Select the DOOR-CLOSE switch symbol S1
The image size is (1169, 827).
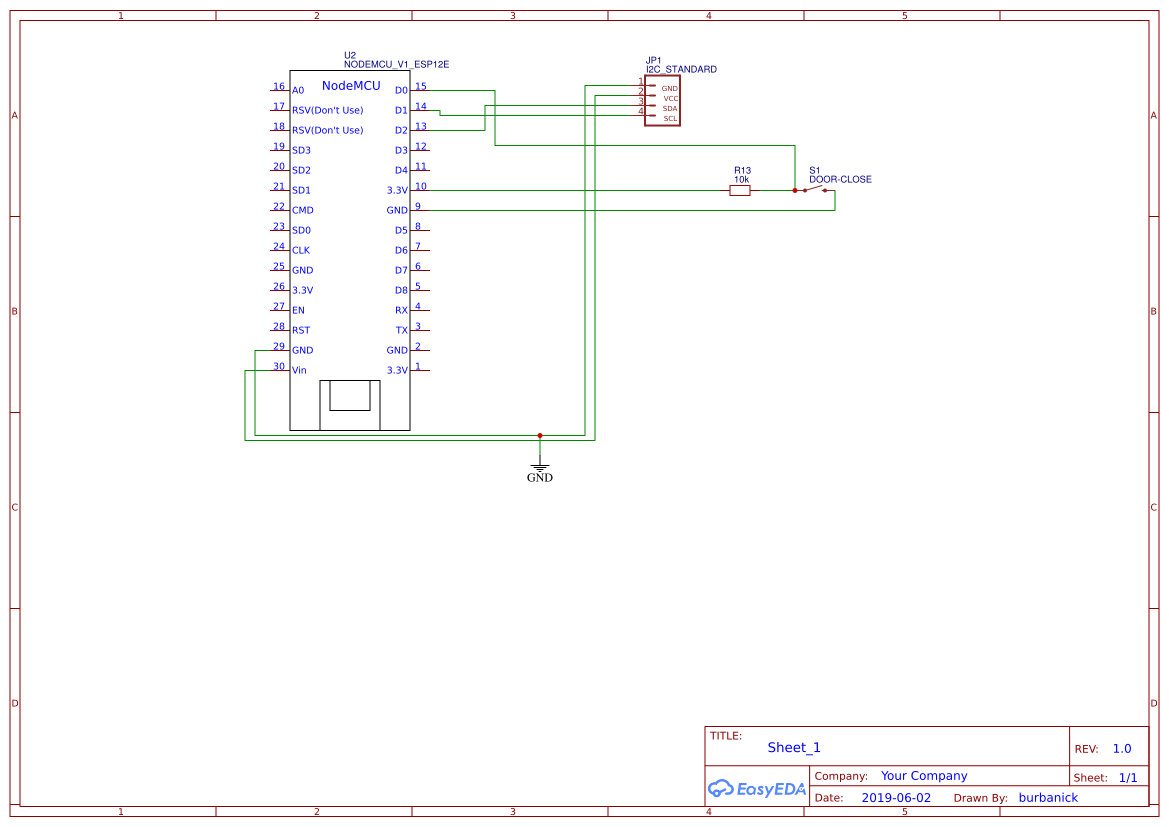coord(812,187)
